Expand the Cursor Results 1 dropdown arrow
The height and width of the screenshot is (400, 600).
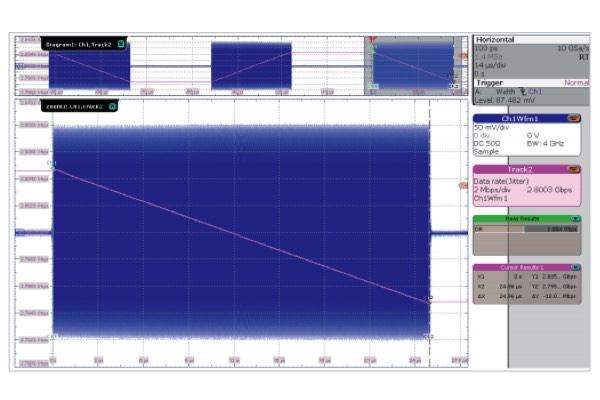pyautogui.click(x=575, y=267)
